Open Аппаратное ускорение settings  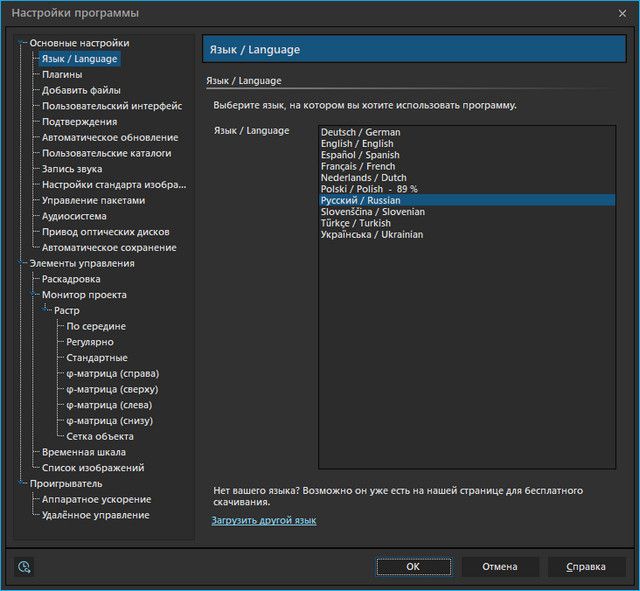[96, 499]
